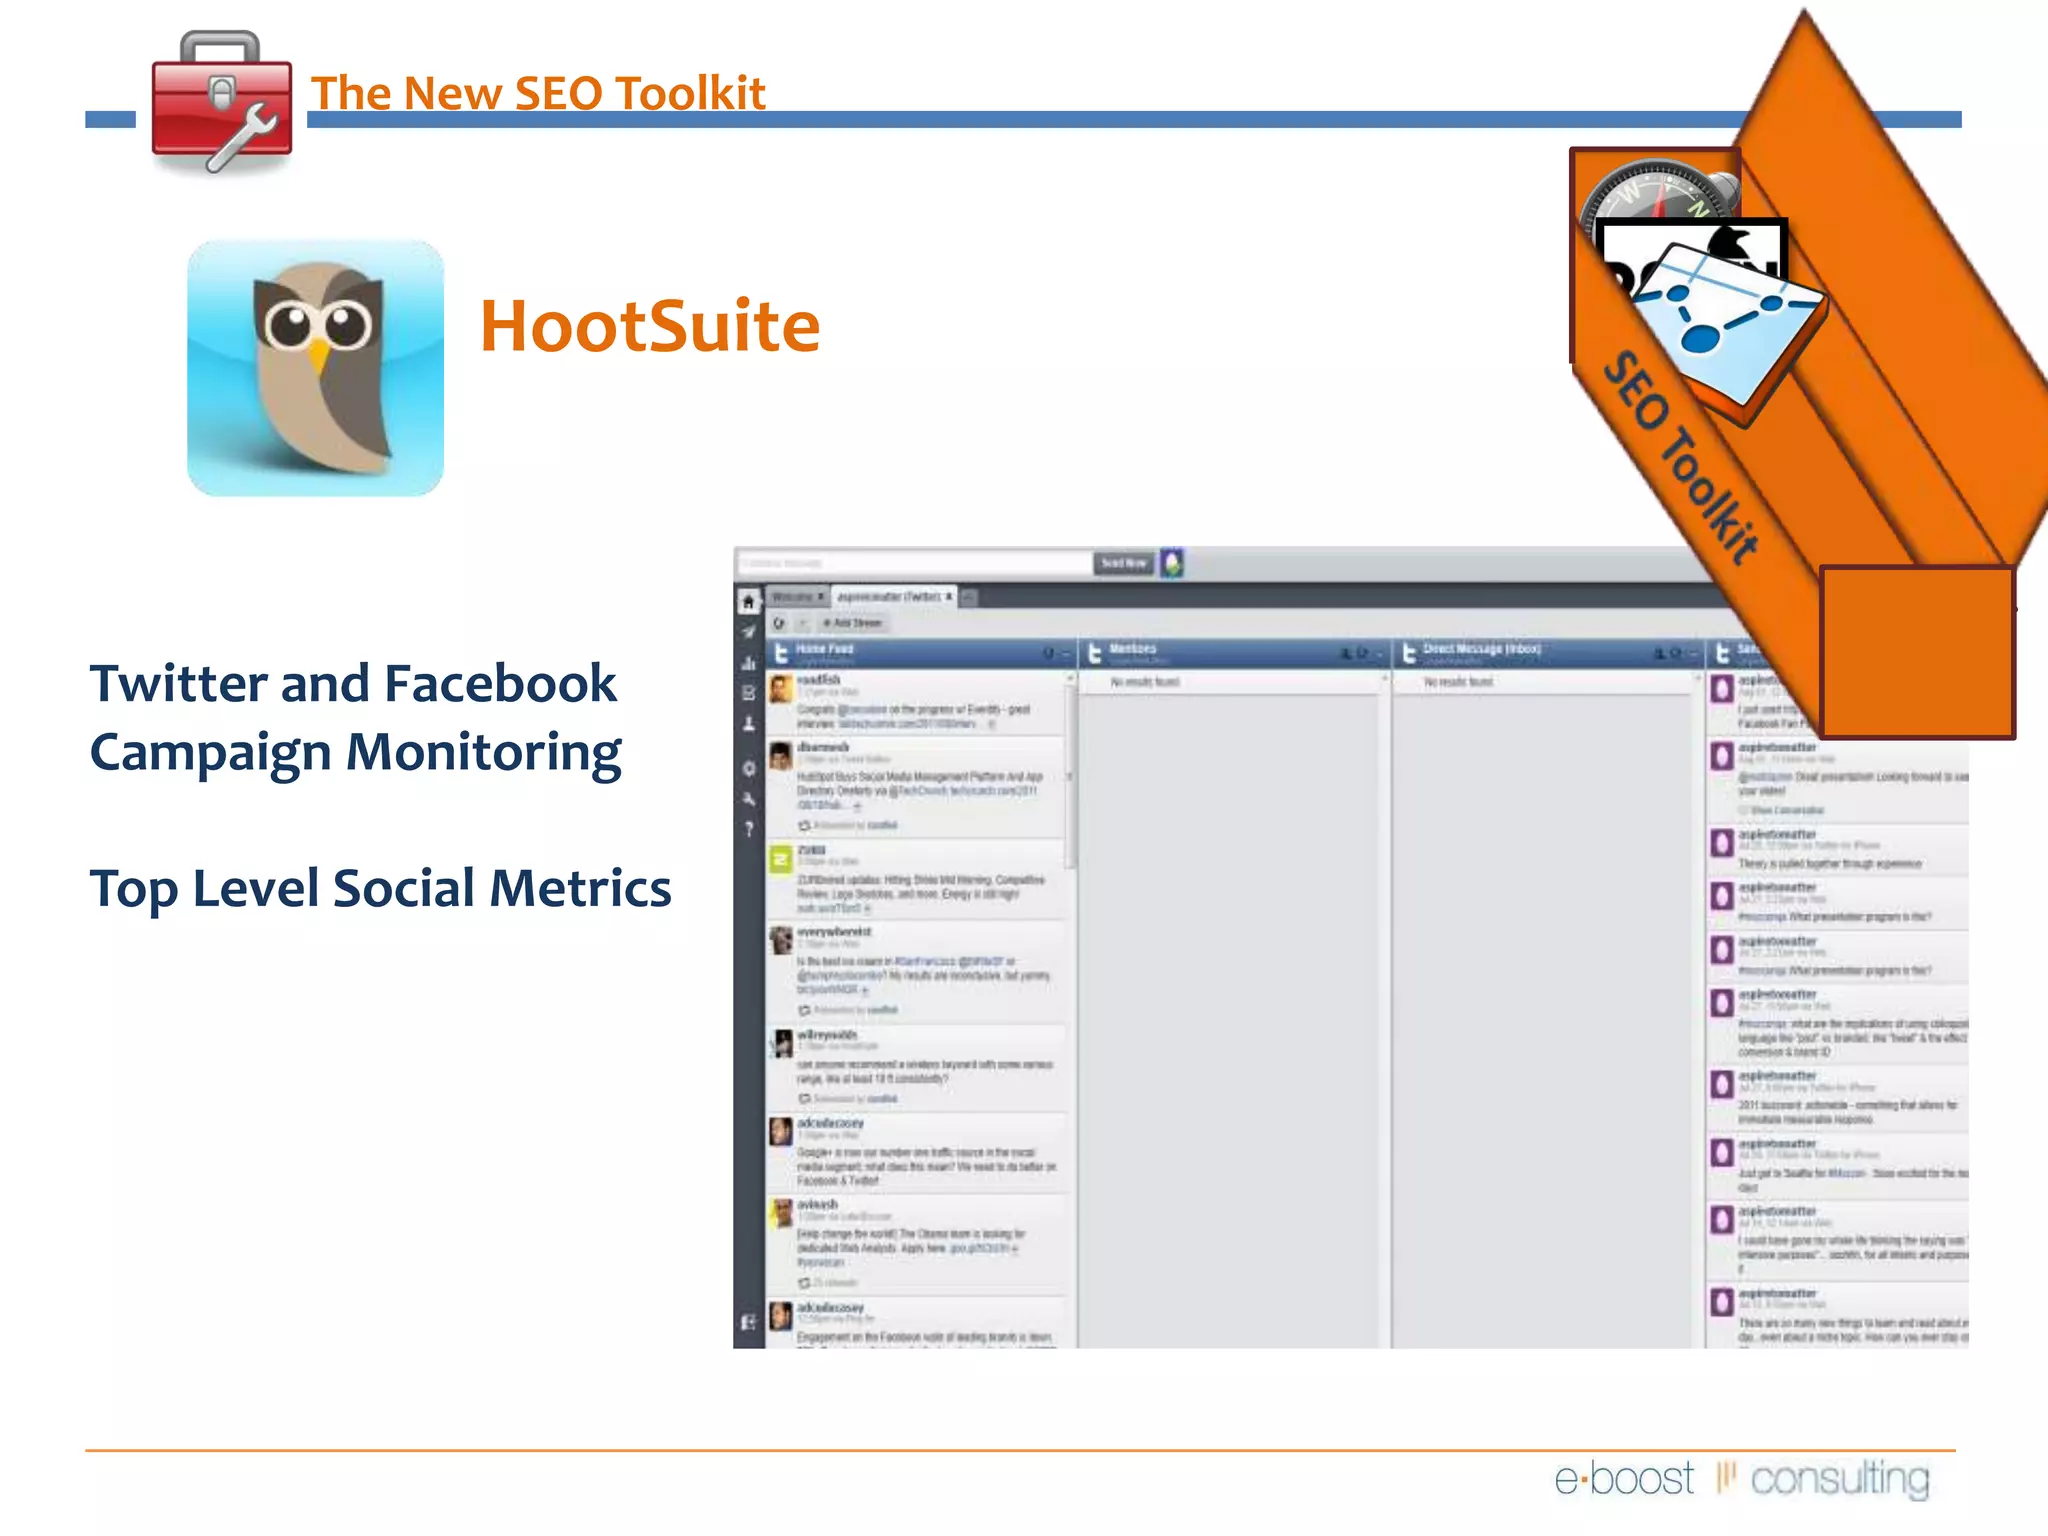The width and height of the screenshot is (2048, 1536).
Task: Click the refresh streams icon left of Add Stream
Action: pos(779,623)
